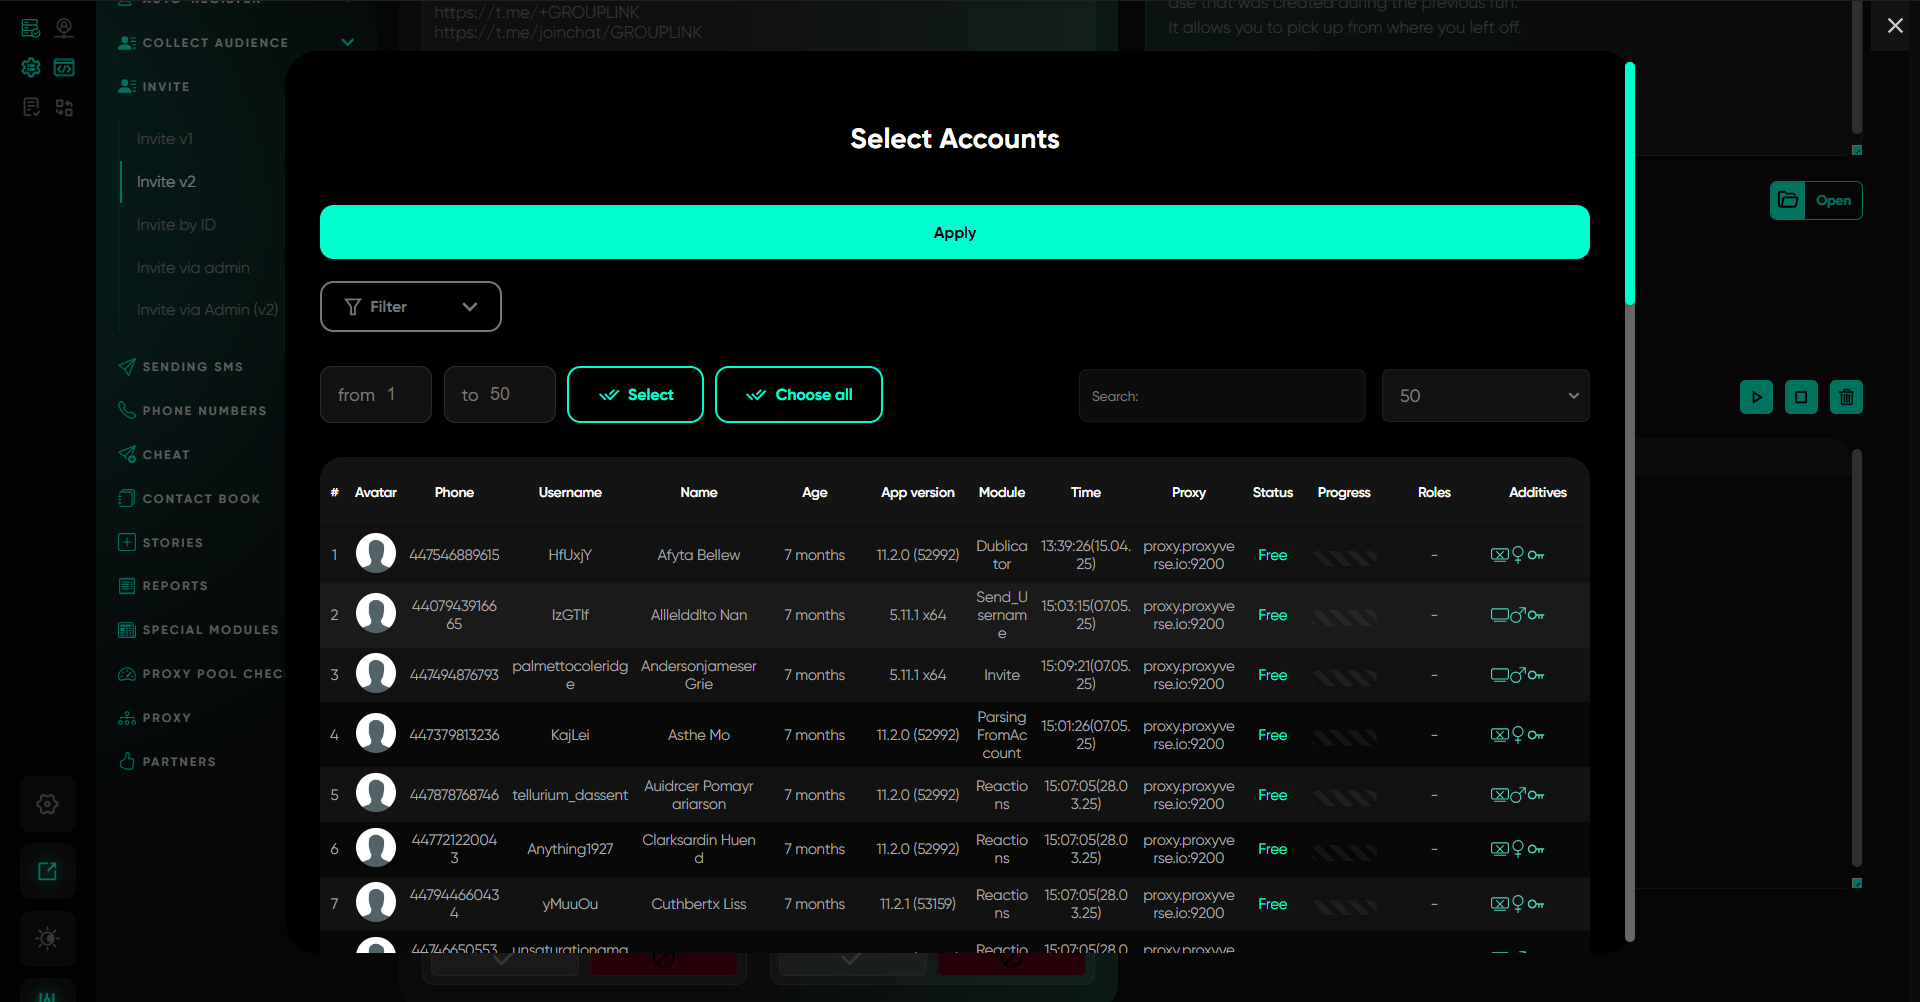Click the play start button
The width and height of the screenshot is (1920, 1002).
pos(1756,397)
